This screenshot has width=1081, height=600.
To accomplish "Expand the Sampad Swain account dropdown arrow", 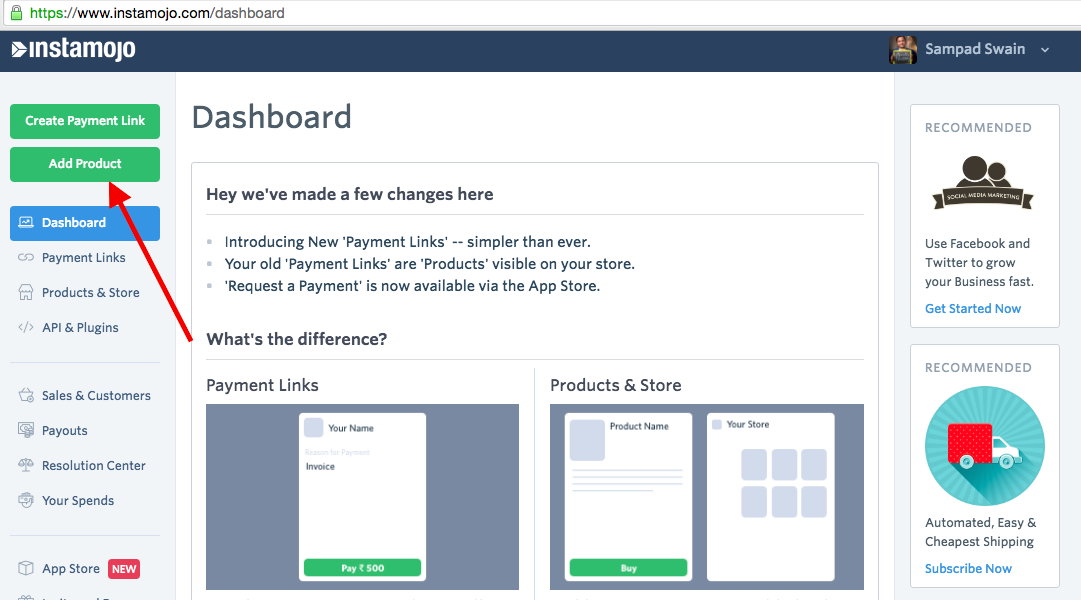I will [1045, 50].
